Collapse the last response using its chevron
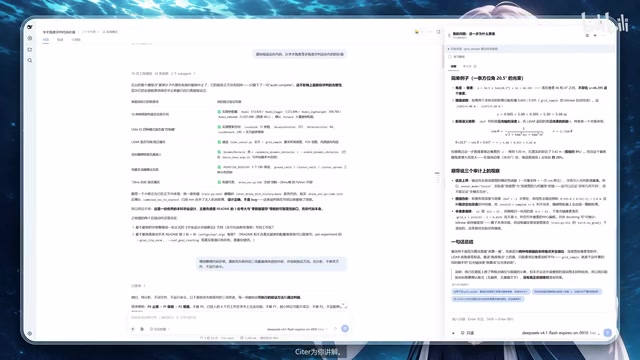 343,304
